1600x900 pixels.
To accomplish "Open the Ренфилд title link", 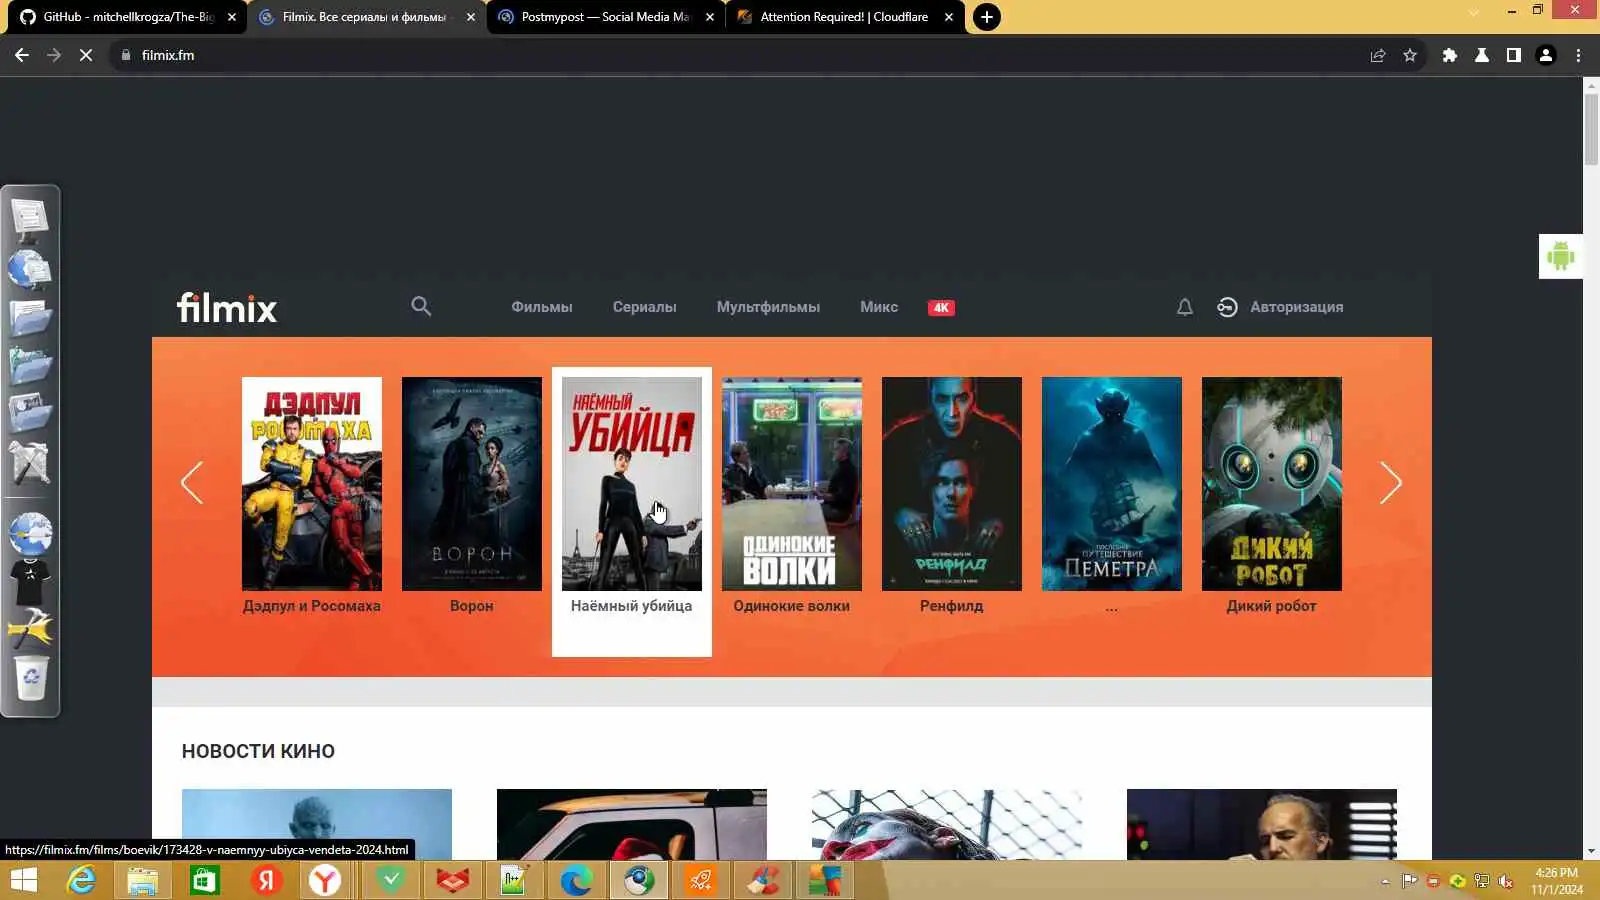I will [x=952, y=606].
